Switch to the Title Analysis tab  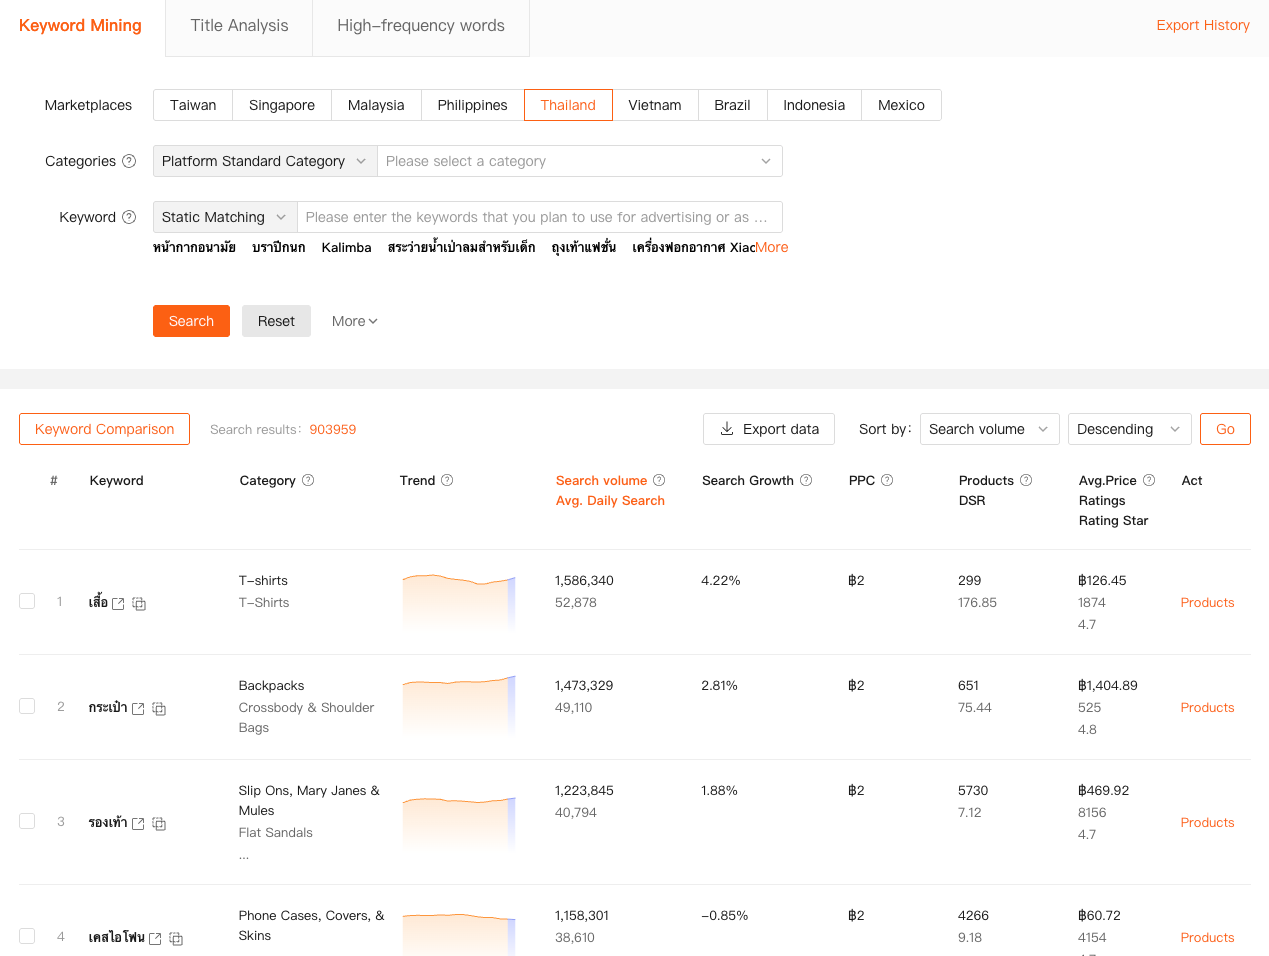[239, 26]
